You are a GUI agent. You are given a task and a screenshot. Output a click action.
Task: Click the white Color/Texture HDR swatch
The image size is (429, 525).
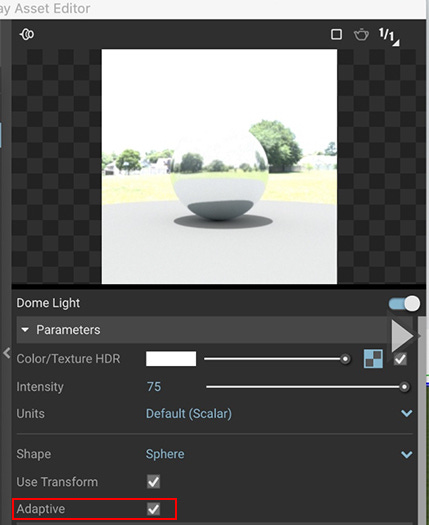(171, 359)
